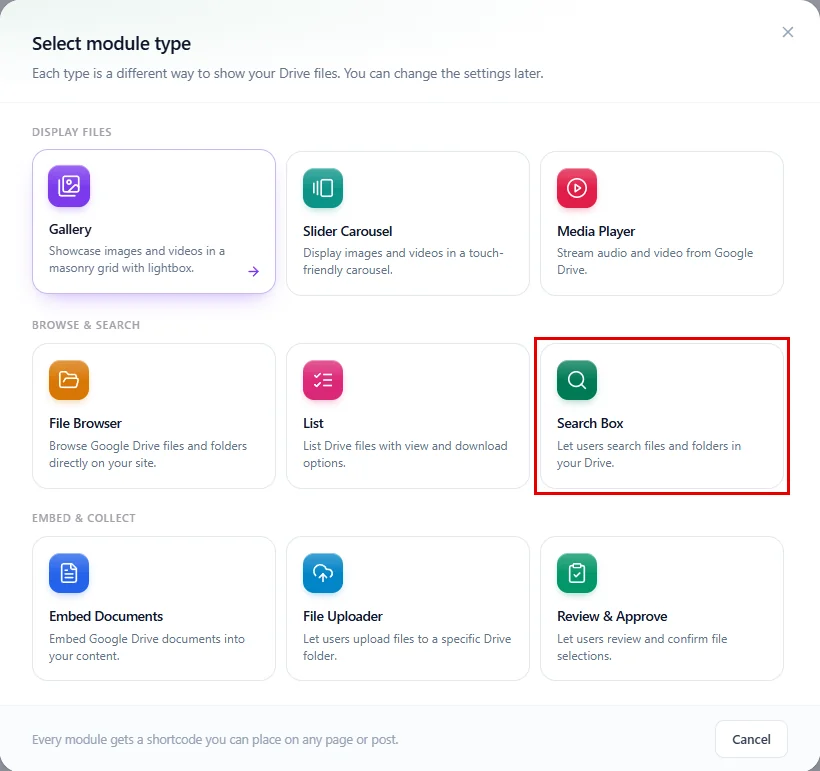This screenshot has width=820, height=771.
Task: Click 'Stream audio and video' description
Action: pos(655,261)
